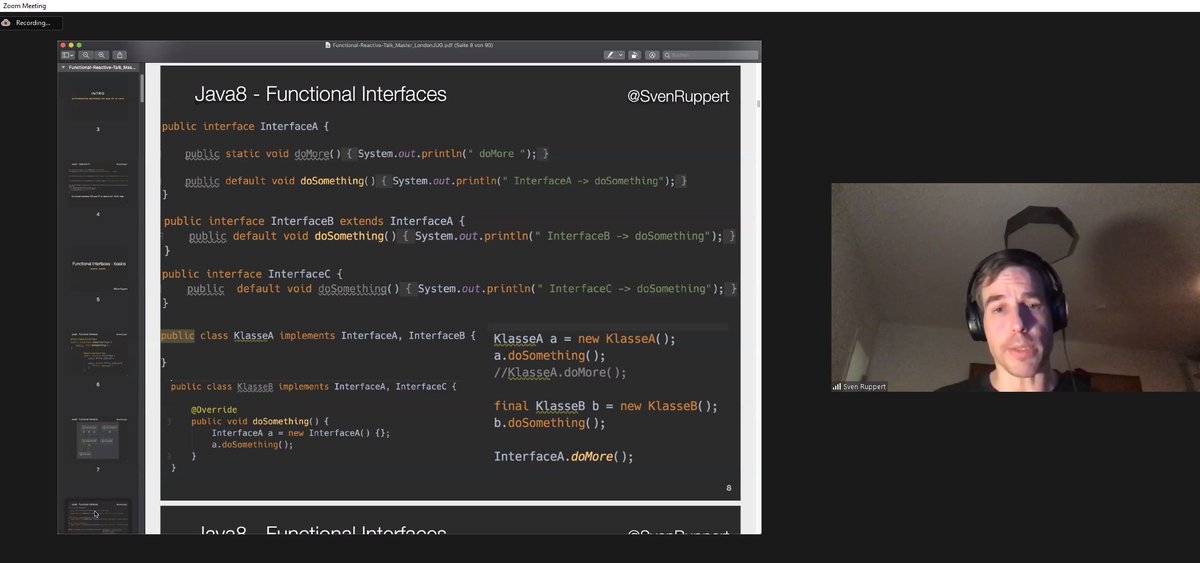Image resolution: width=1200 pixels, height=563 pixels.
Task: Select the highlighted page 8 thumbnail
Action: (98, 516)
